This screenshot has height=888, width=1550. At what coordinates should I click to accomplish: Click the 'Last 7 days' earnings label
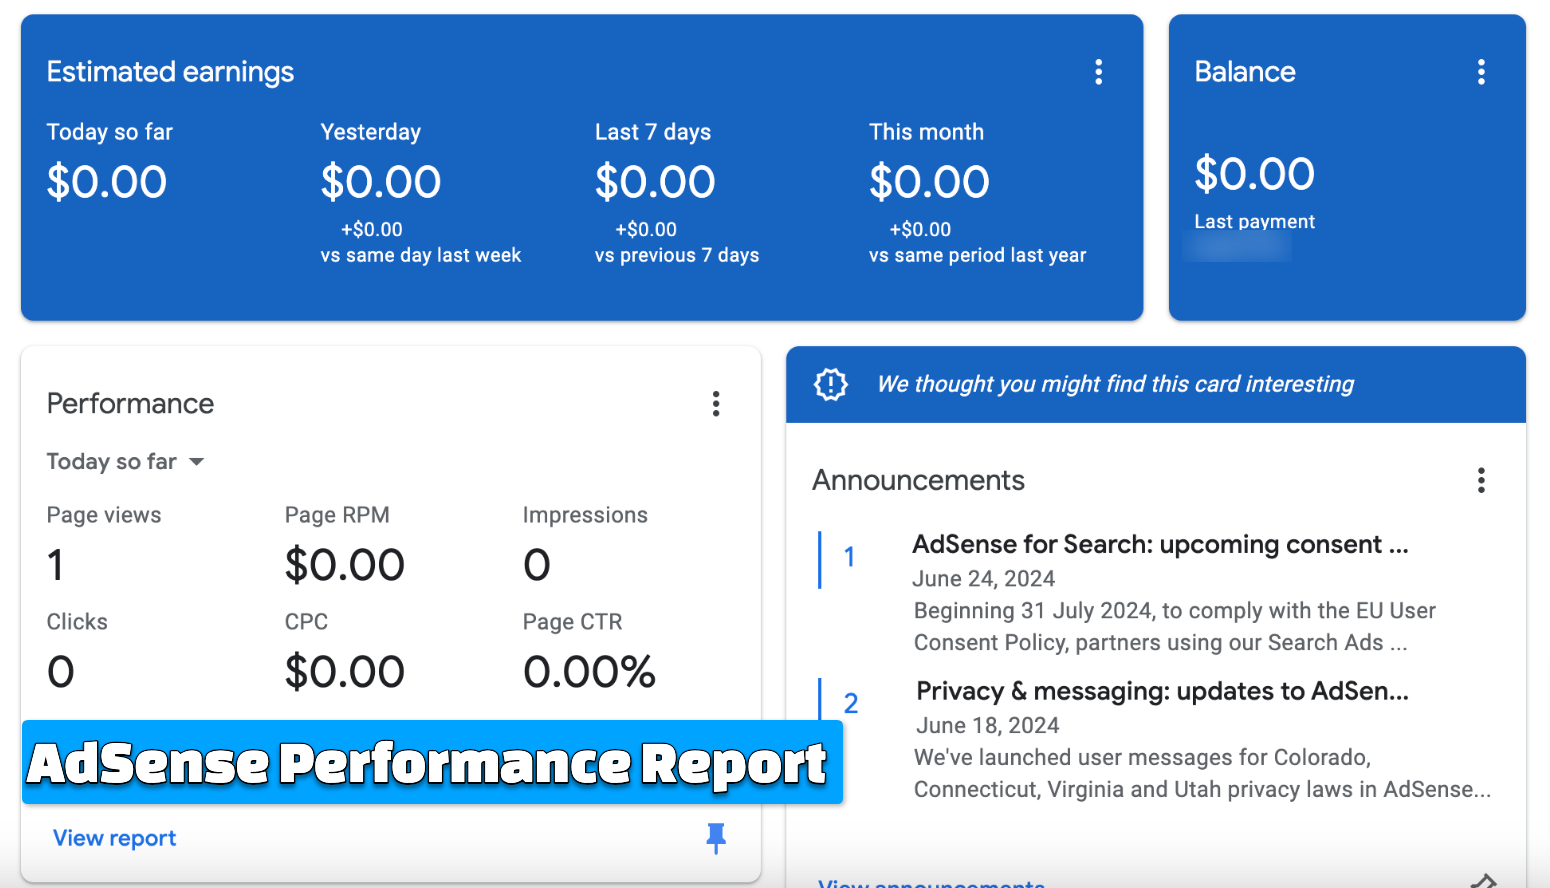[x=652, y=132]
